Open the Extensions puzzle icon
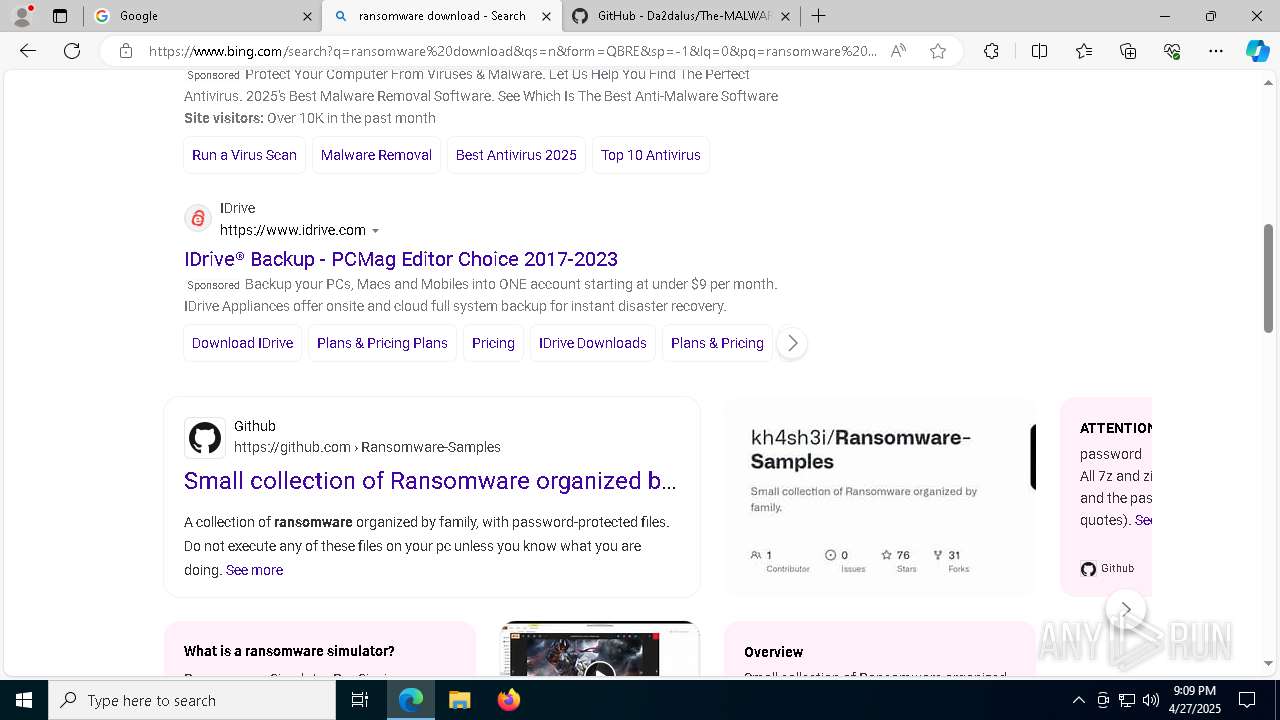The image size is (1280, 720). (x=991, y=51)
